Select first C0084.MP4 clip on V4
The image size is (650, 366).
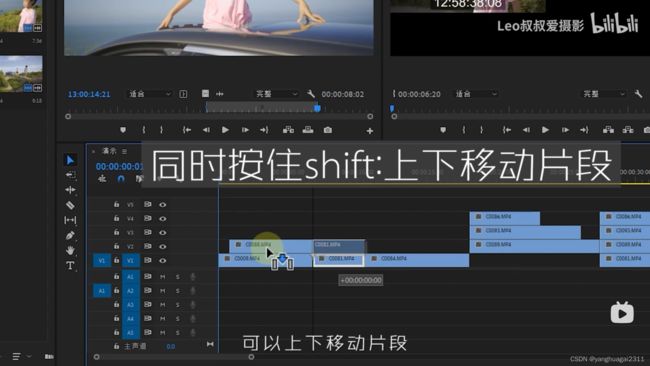pos(504,218)
